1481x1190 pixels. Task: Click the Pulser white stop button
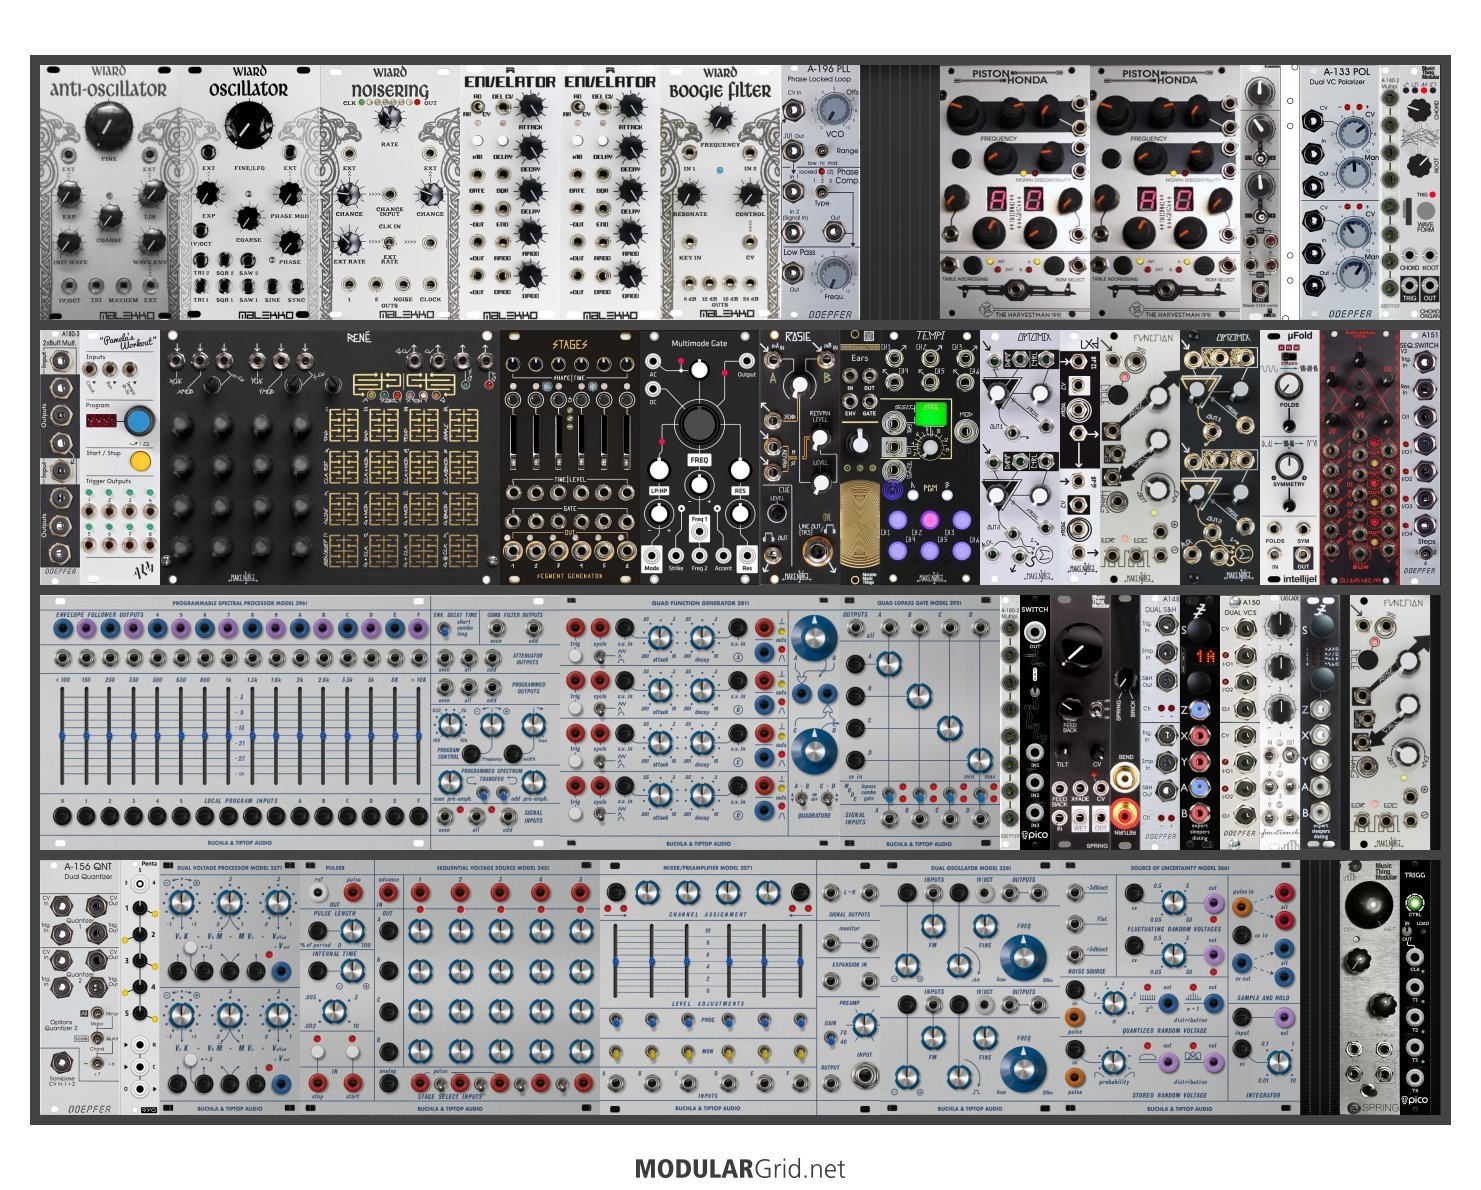318,1052
